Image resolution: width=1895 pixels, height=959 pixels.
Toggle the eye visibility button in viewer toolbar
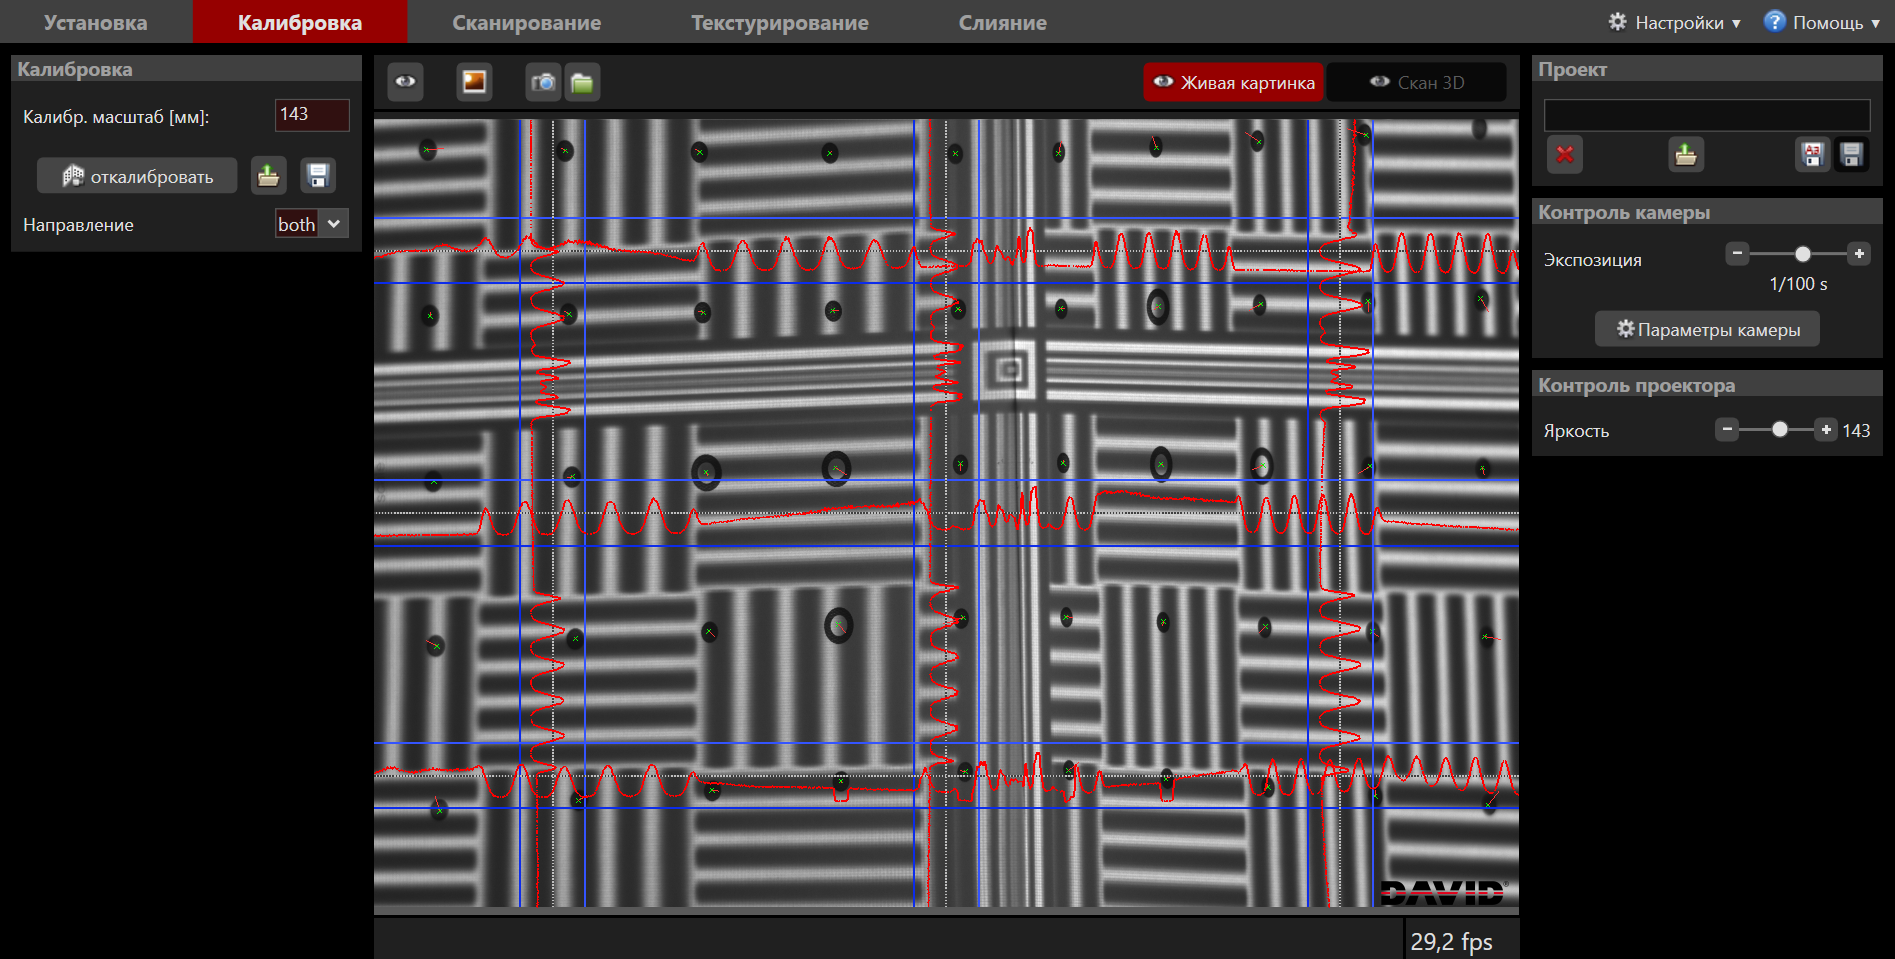(x=405, y=82)
